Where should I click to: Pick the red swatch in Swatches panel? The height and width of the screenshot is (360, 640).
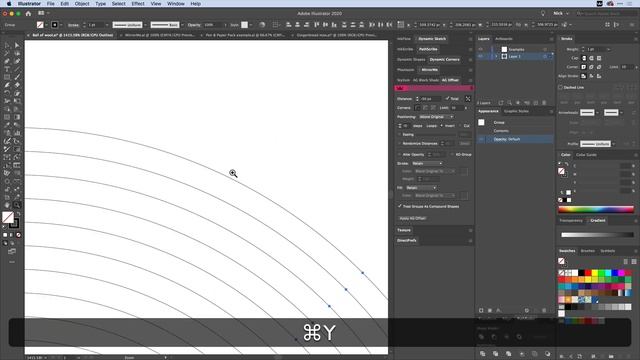tap(588, 273)
